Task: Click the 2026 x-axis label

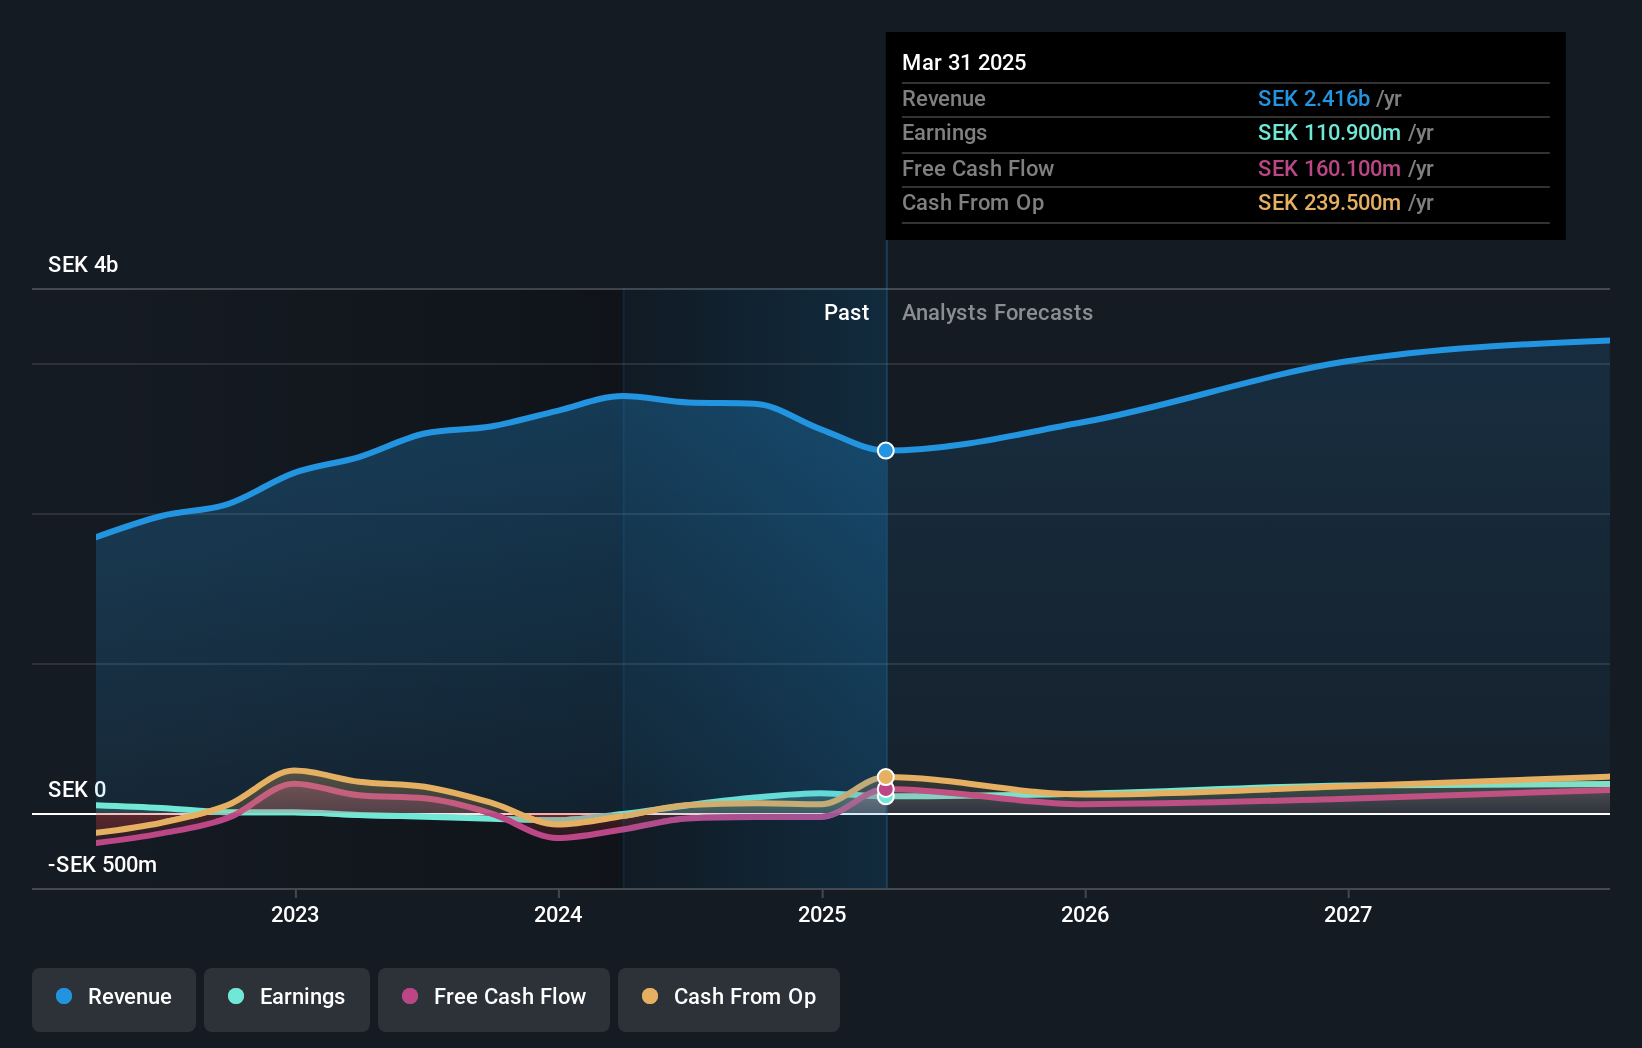Action: point(1085,914)
